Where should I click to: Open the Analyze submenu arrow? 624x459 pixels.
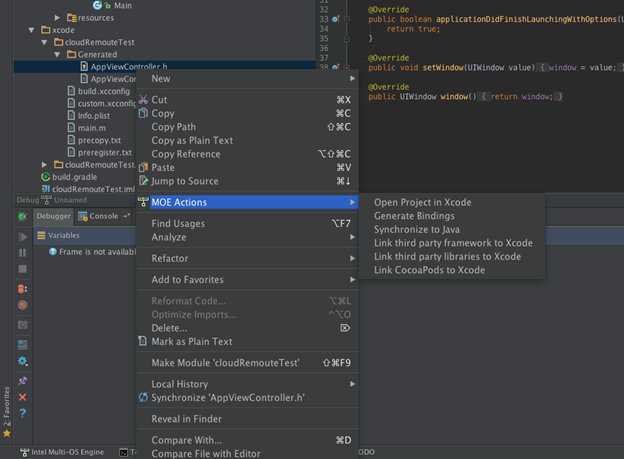click(352, 237)
